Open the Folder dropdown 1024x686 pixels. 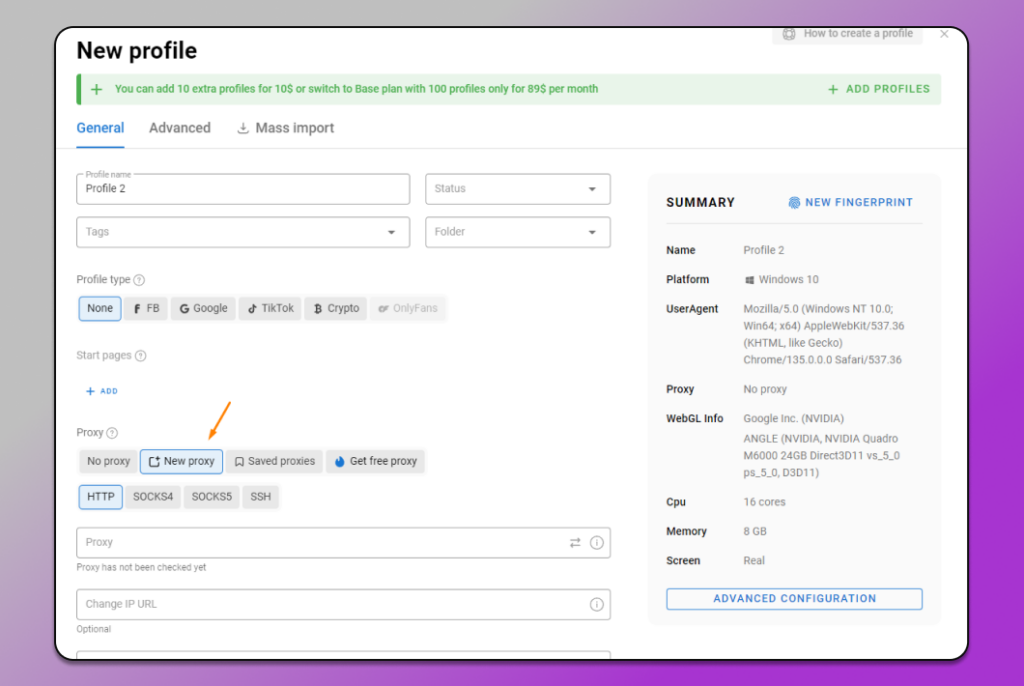[x=517, y=231]
